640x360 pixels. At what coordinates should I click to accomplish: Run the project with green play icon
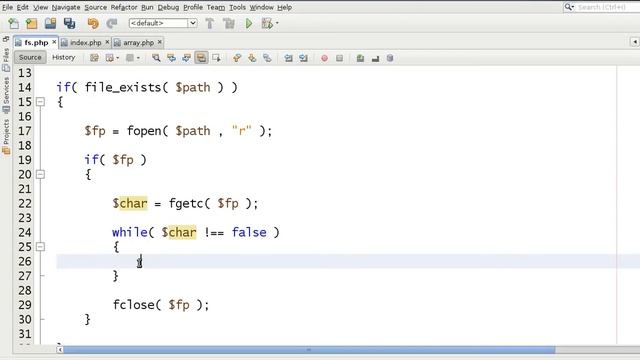coord(249,23)
